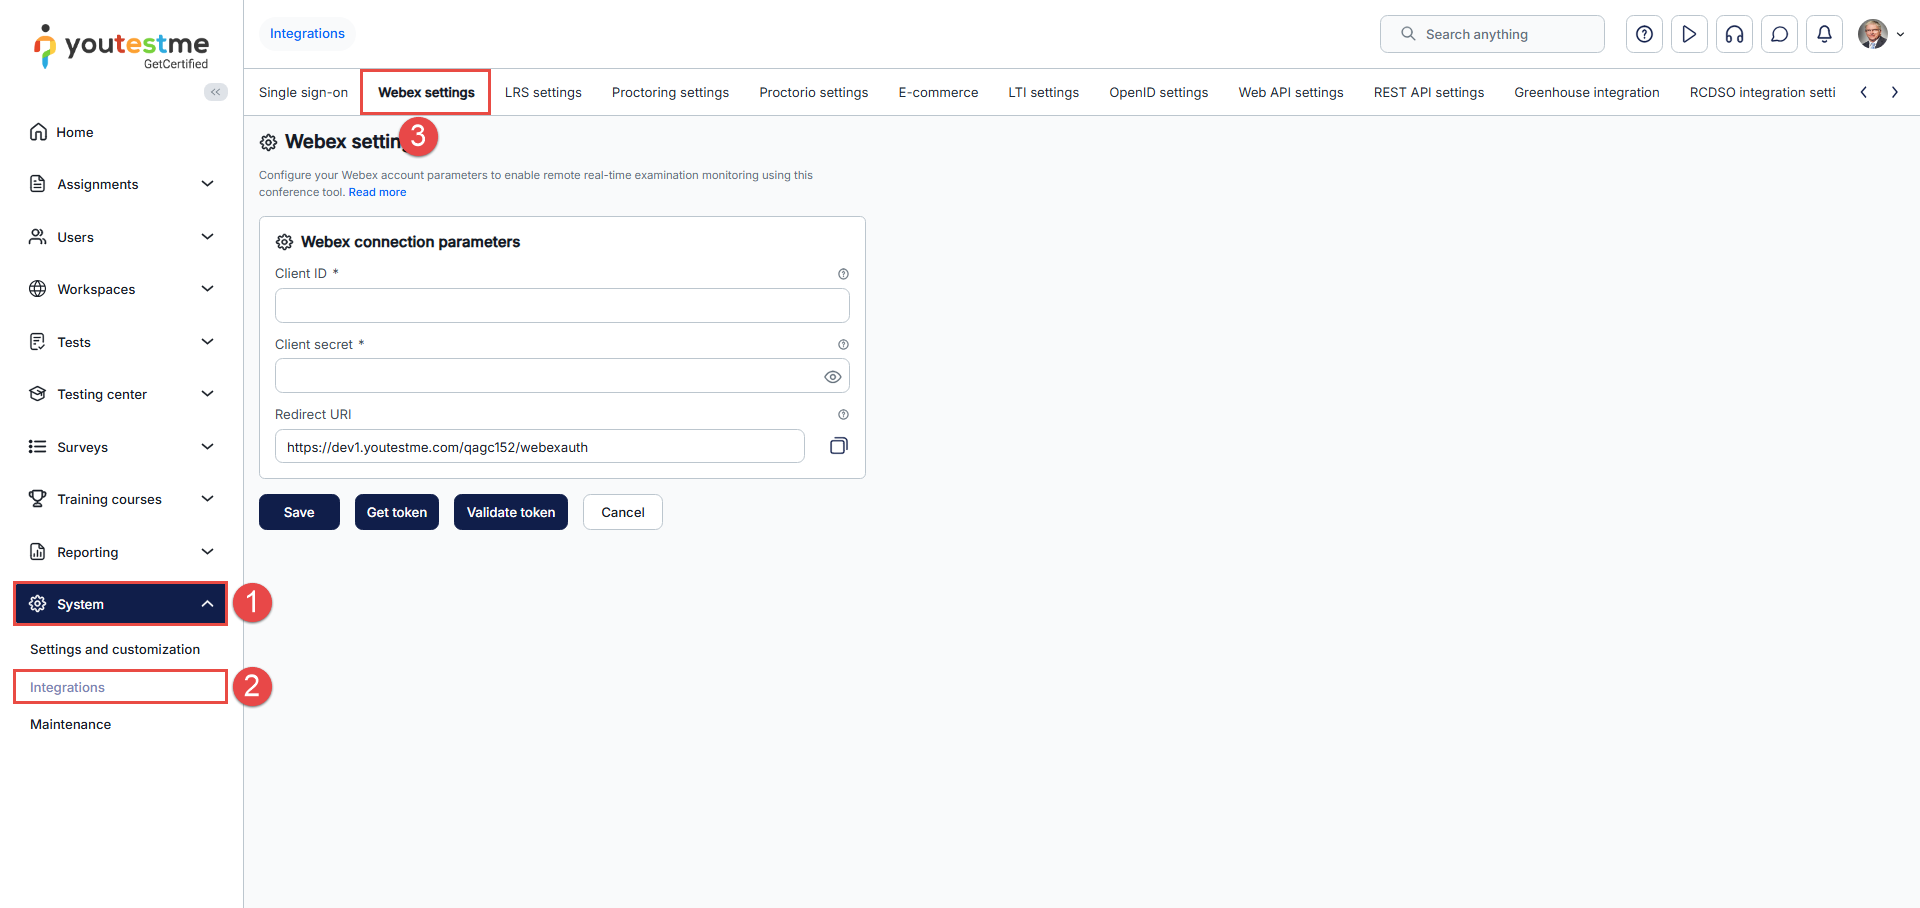Click the Assignments clipboard icon
This screenshot has height=908, width=1920.
[38, 184]
